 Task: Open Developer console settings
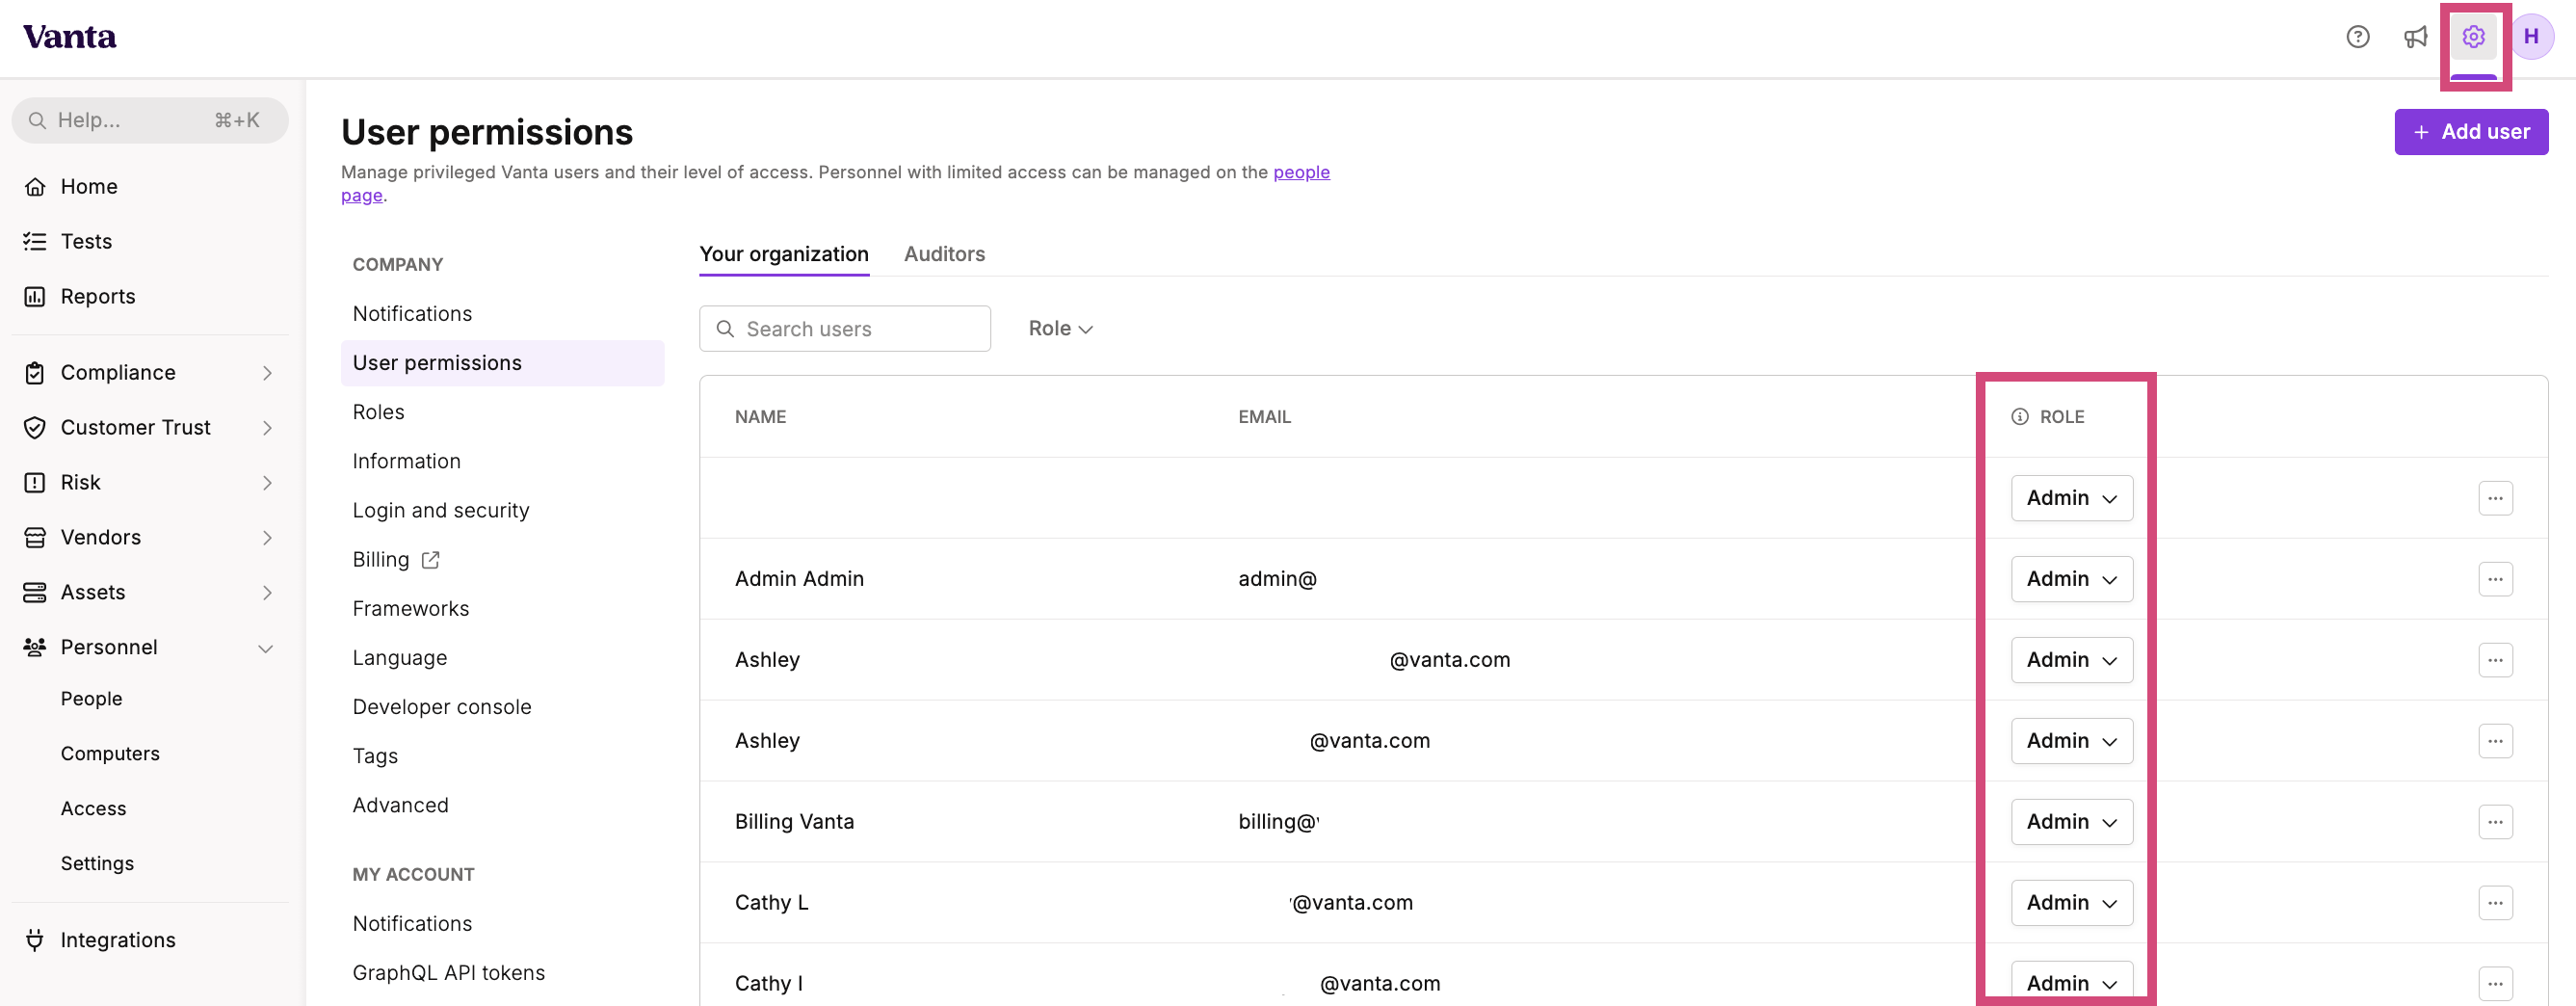(x=442, y=707)
